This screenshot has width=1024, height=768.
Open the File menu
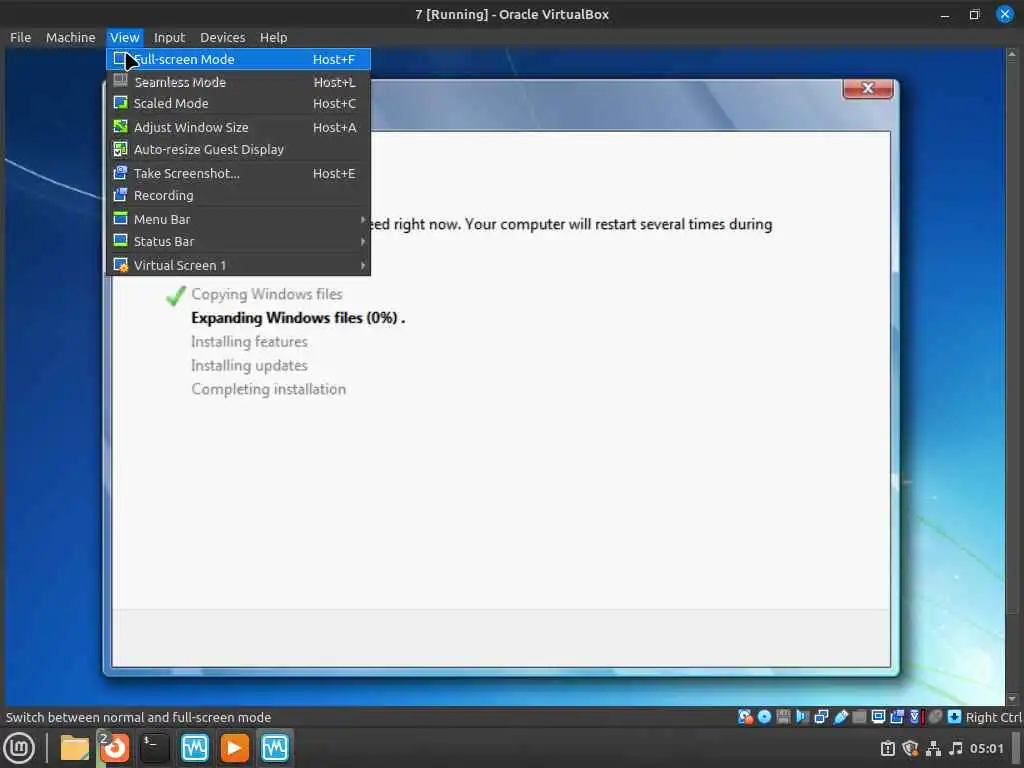[x=20, y=37]
